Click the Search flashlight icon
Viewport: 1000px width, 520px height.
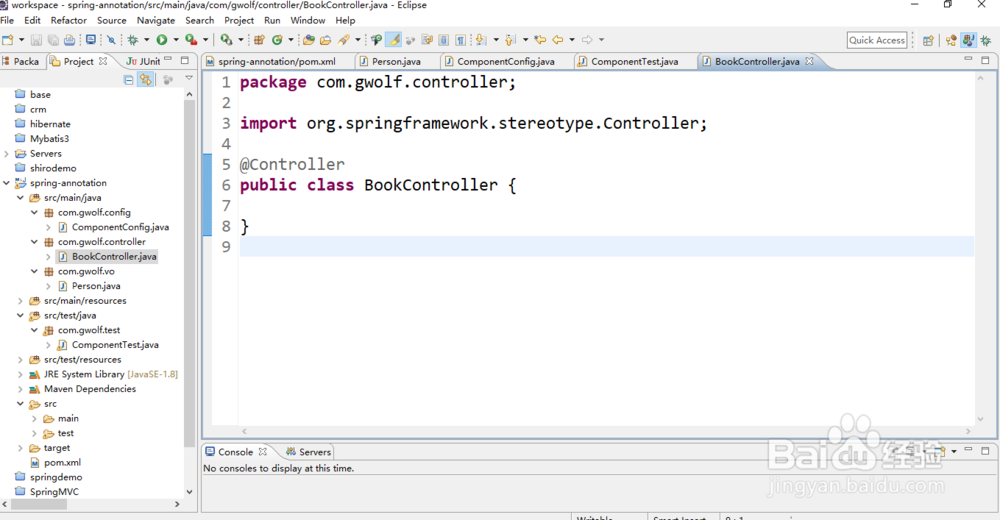click(x=344, y=40)
